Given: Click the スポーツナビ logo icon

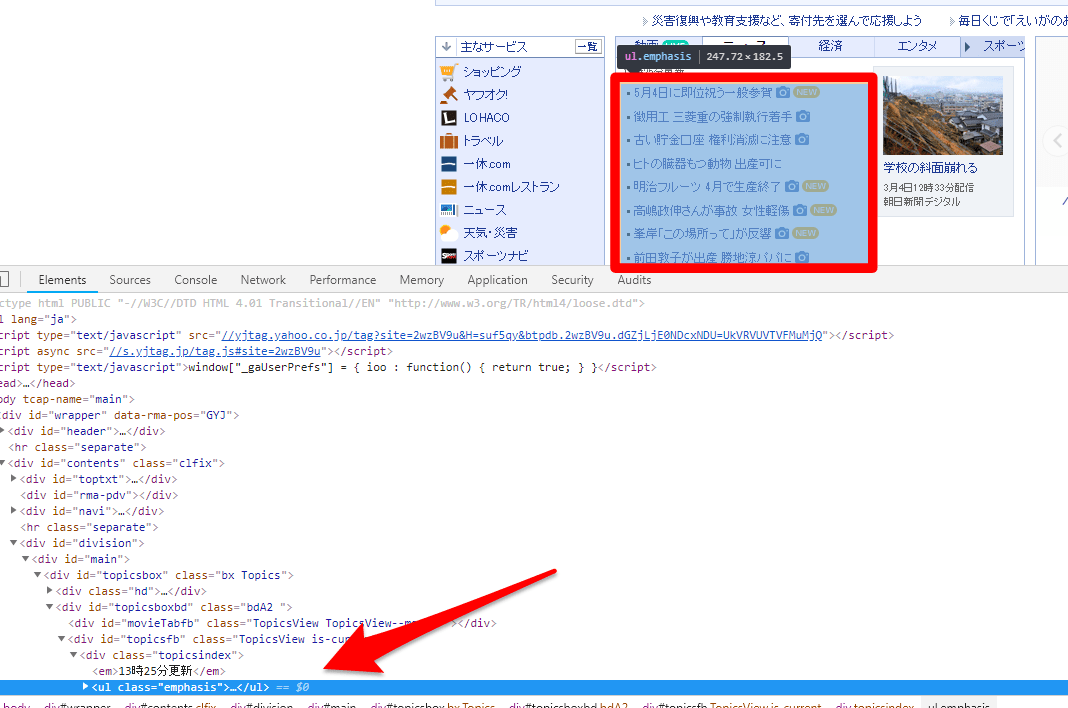Looking at the screenshot, I should coord(448,256).
